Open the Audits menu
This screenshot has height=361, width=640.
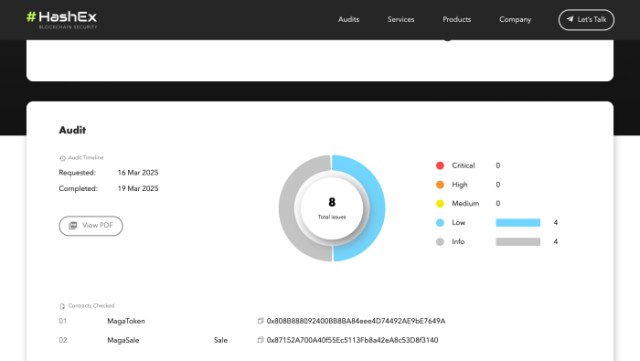(x=349, y=20)
